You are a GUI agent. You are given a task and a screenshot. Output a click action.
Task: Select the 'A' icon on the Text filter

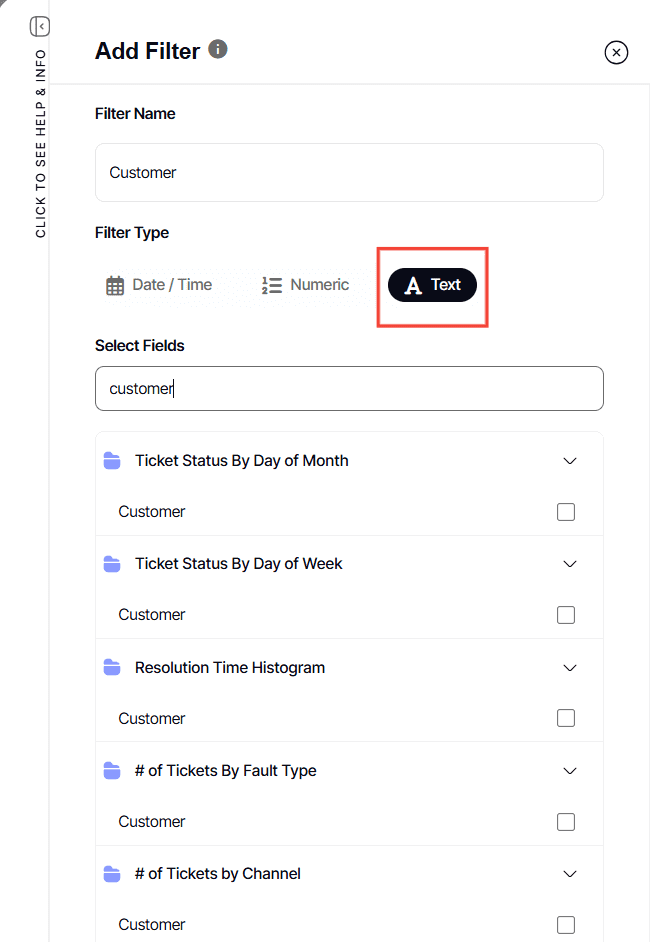point(413,285)
